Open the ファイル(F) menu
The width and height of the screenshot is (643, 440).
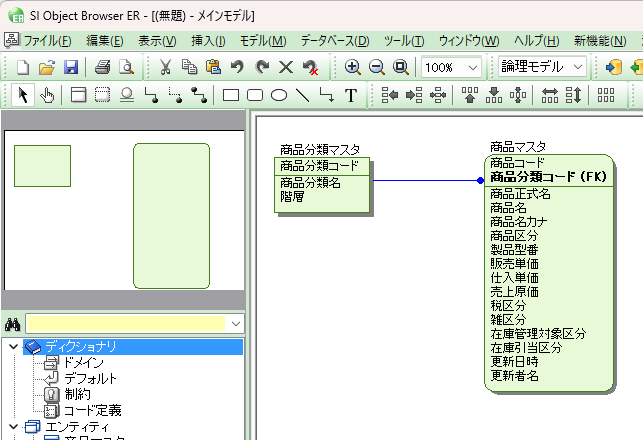[x=47, y=41]
